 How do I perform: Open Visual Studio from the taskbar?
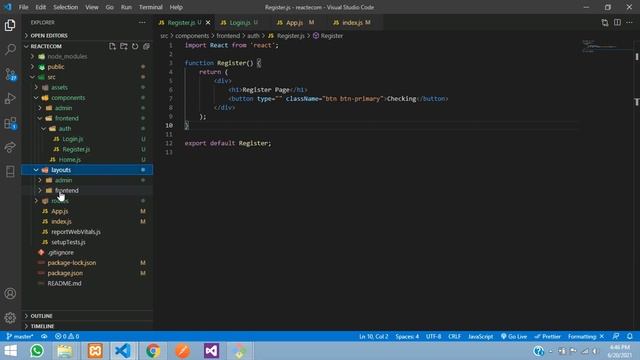point(211,351)
